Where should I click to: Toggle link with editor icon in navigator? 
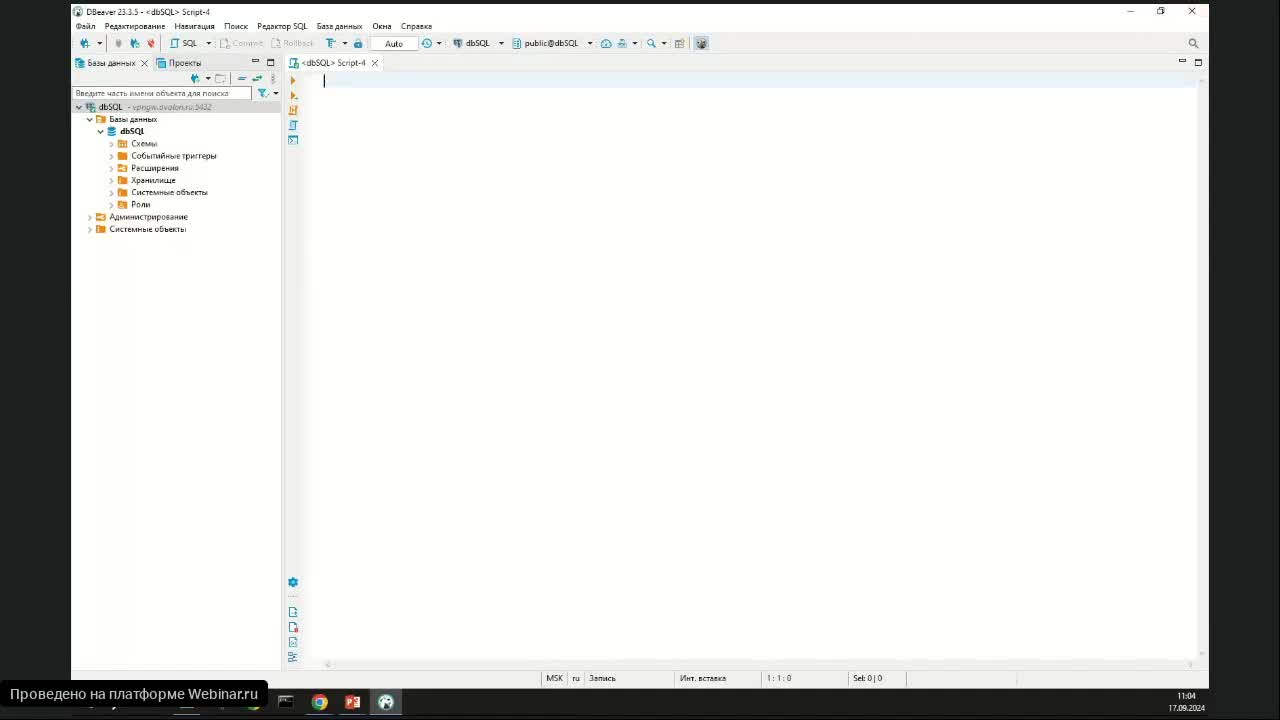(257, 78)
